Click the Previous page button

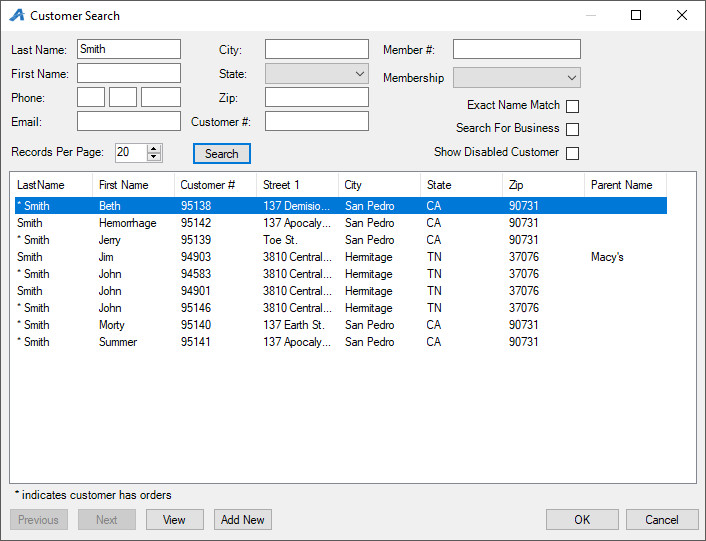39,520
